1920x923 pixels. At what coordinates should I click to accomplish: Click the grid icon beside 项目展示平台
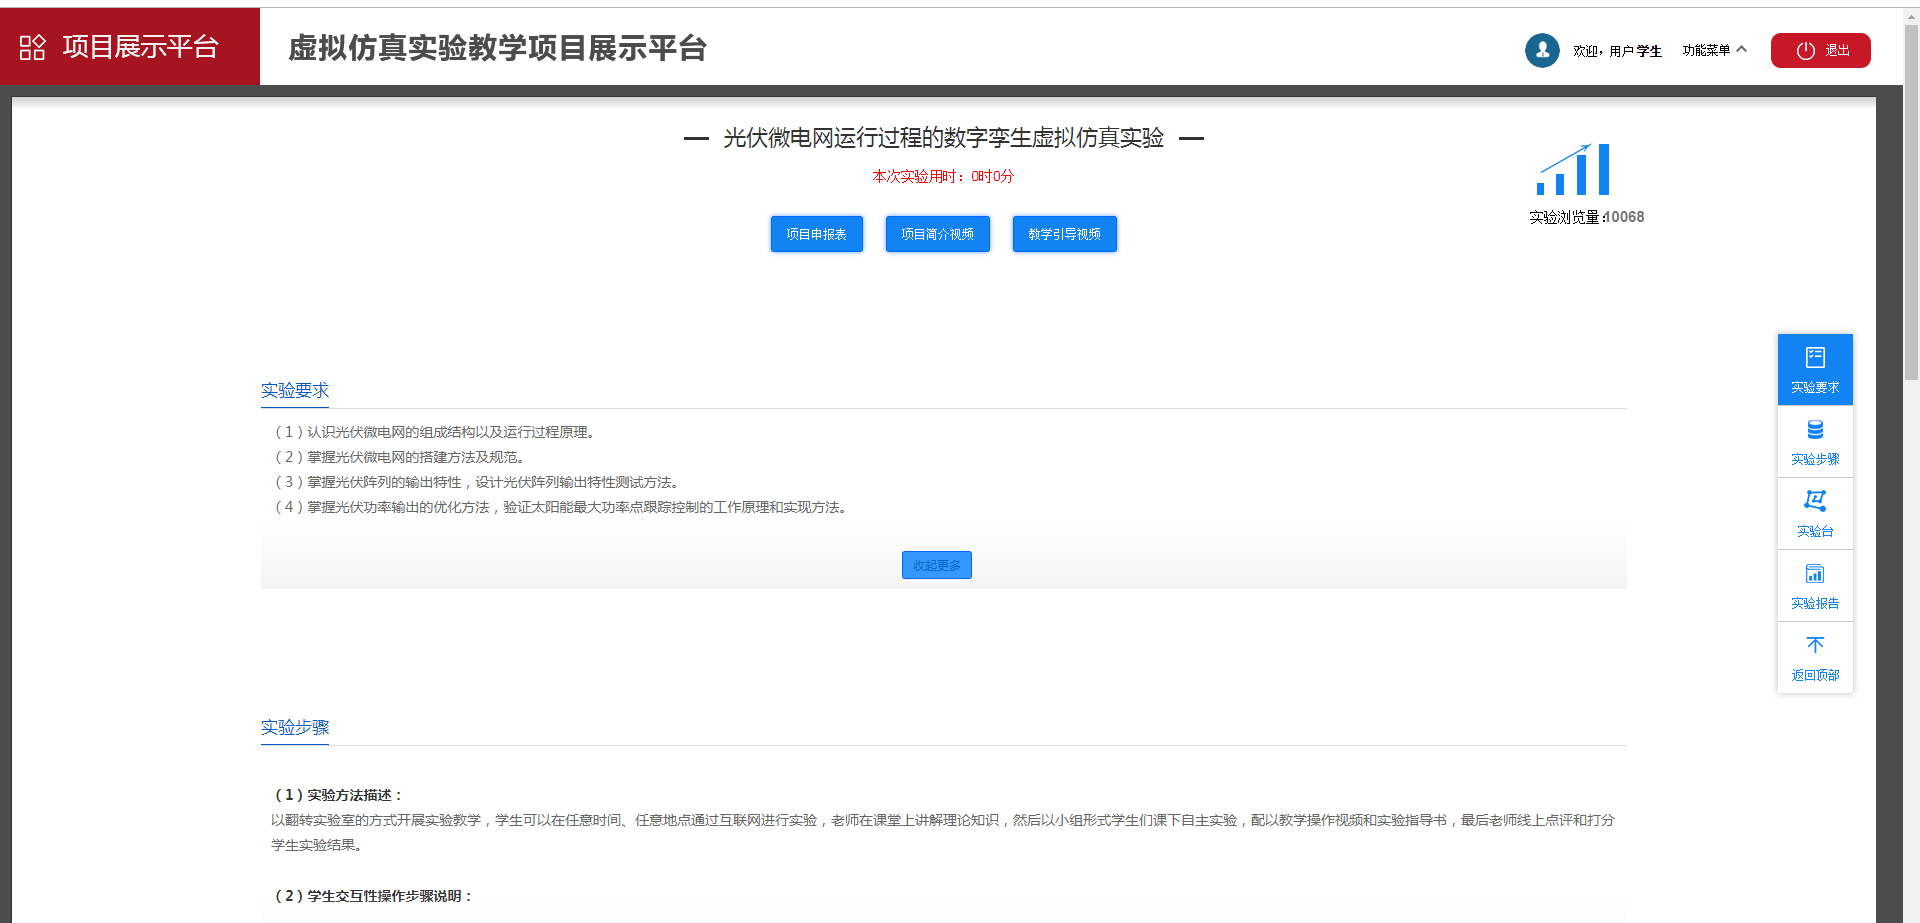click(33, 47)
